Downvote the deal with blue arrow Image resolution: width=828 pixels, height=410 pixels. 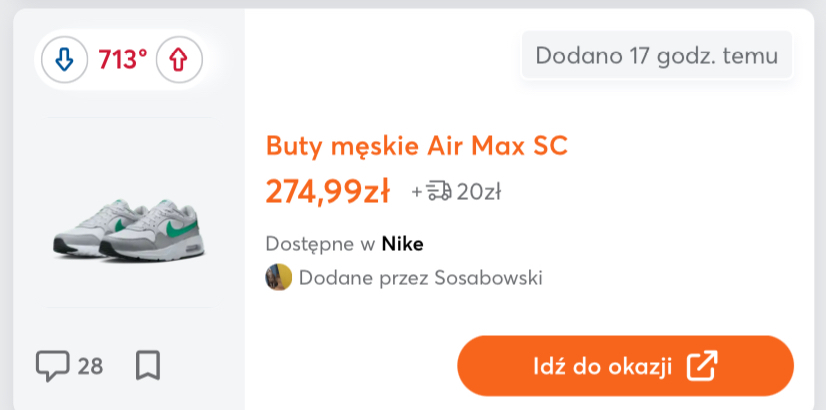point(64,60)
